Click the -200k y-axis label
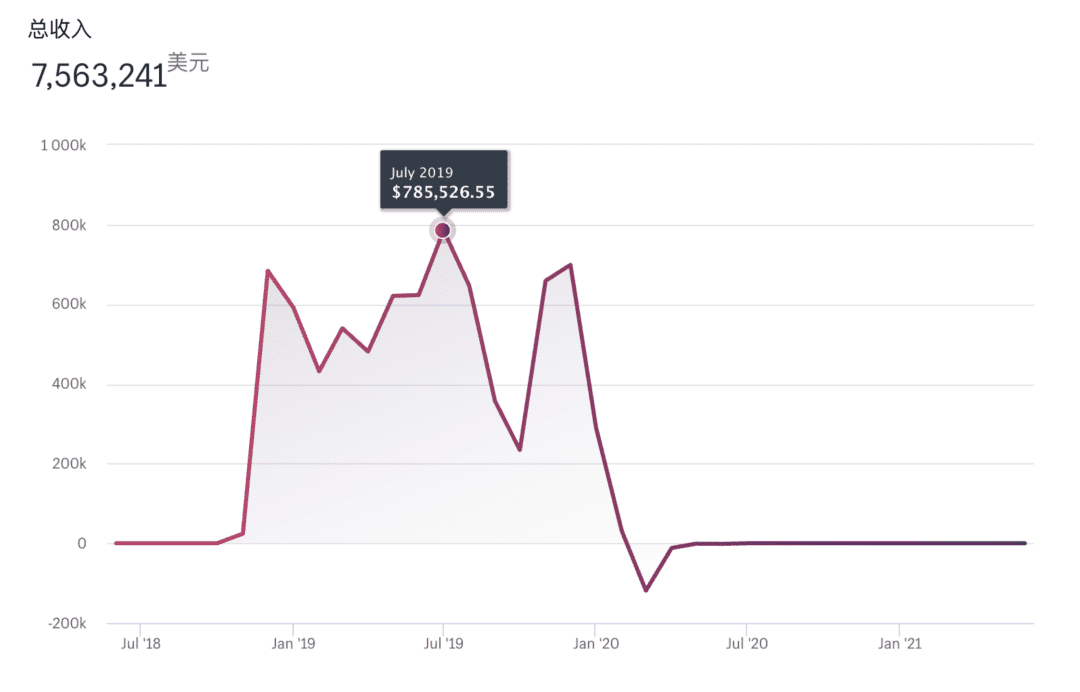The height and width of the screenshot is (692, 1080). pos(67,623)
